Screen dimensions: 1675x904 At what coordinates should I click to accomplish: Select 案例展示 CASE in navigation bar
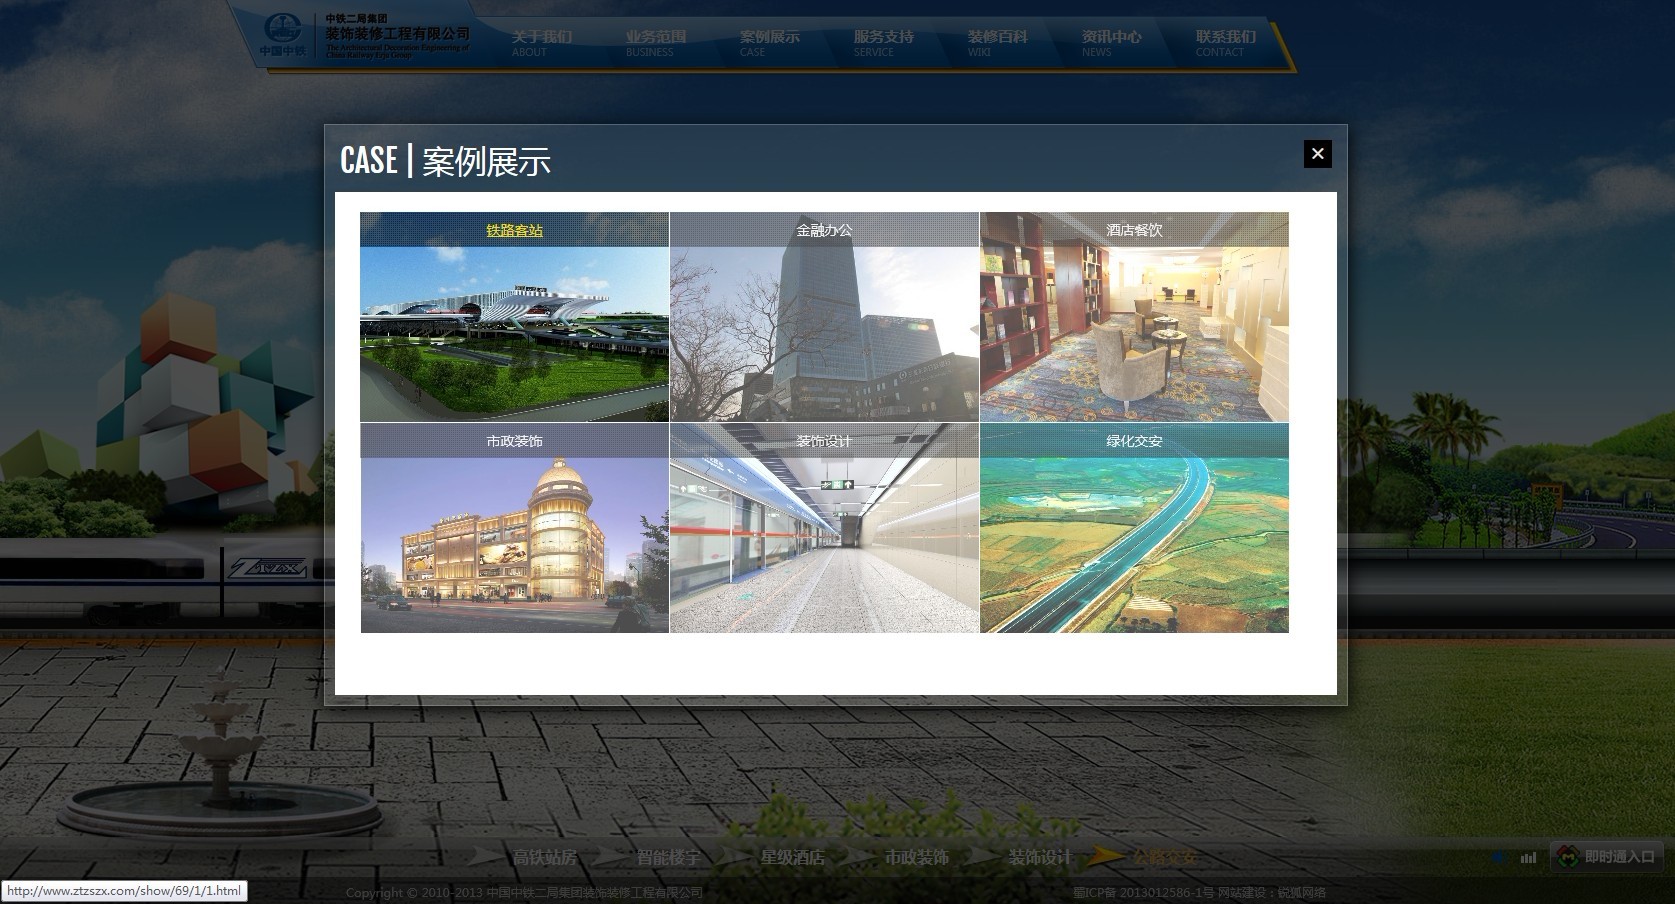point(769,43)
